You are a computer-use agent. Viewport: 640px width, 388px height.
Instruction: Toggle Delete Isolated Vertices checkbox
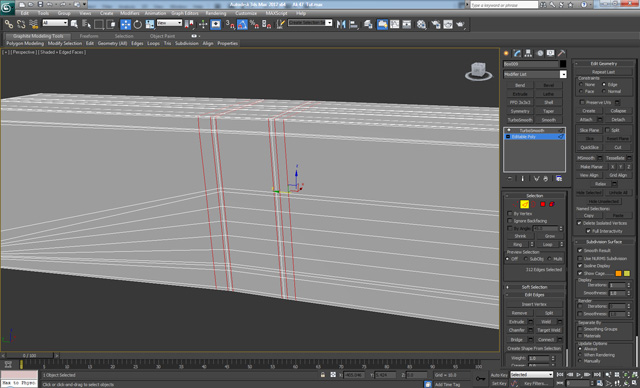pyautogui.click(x=579, y=223)
